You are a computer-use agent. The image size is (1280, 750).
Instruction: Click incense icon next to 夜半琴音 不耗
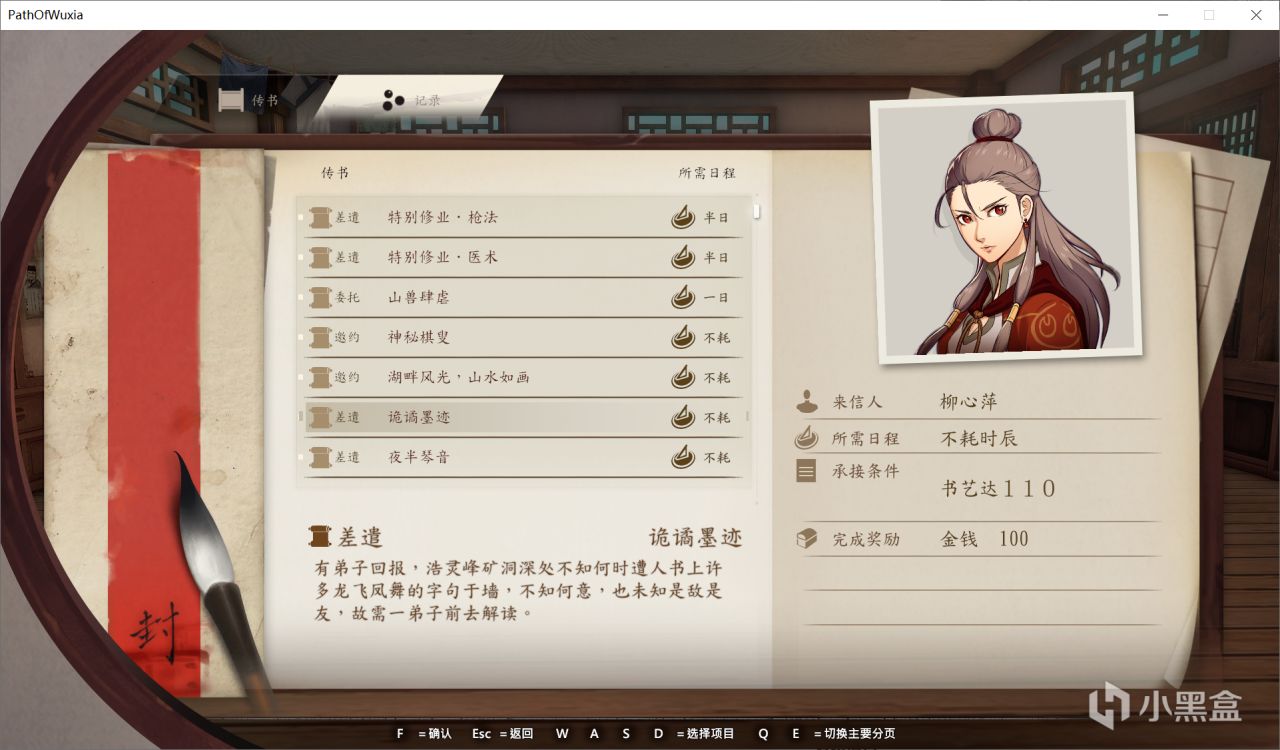coord(683,457)
